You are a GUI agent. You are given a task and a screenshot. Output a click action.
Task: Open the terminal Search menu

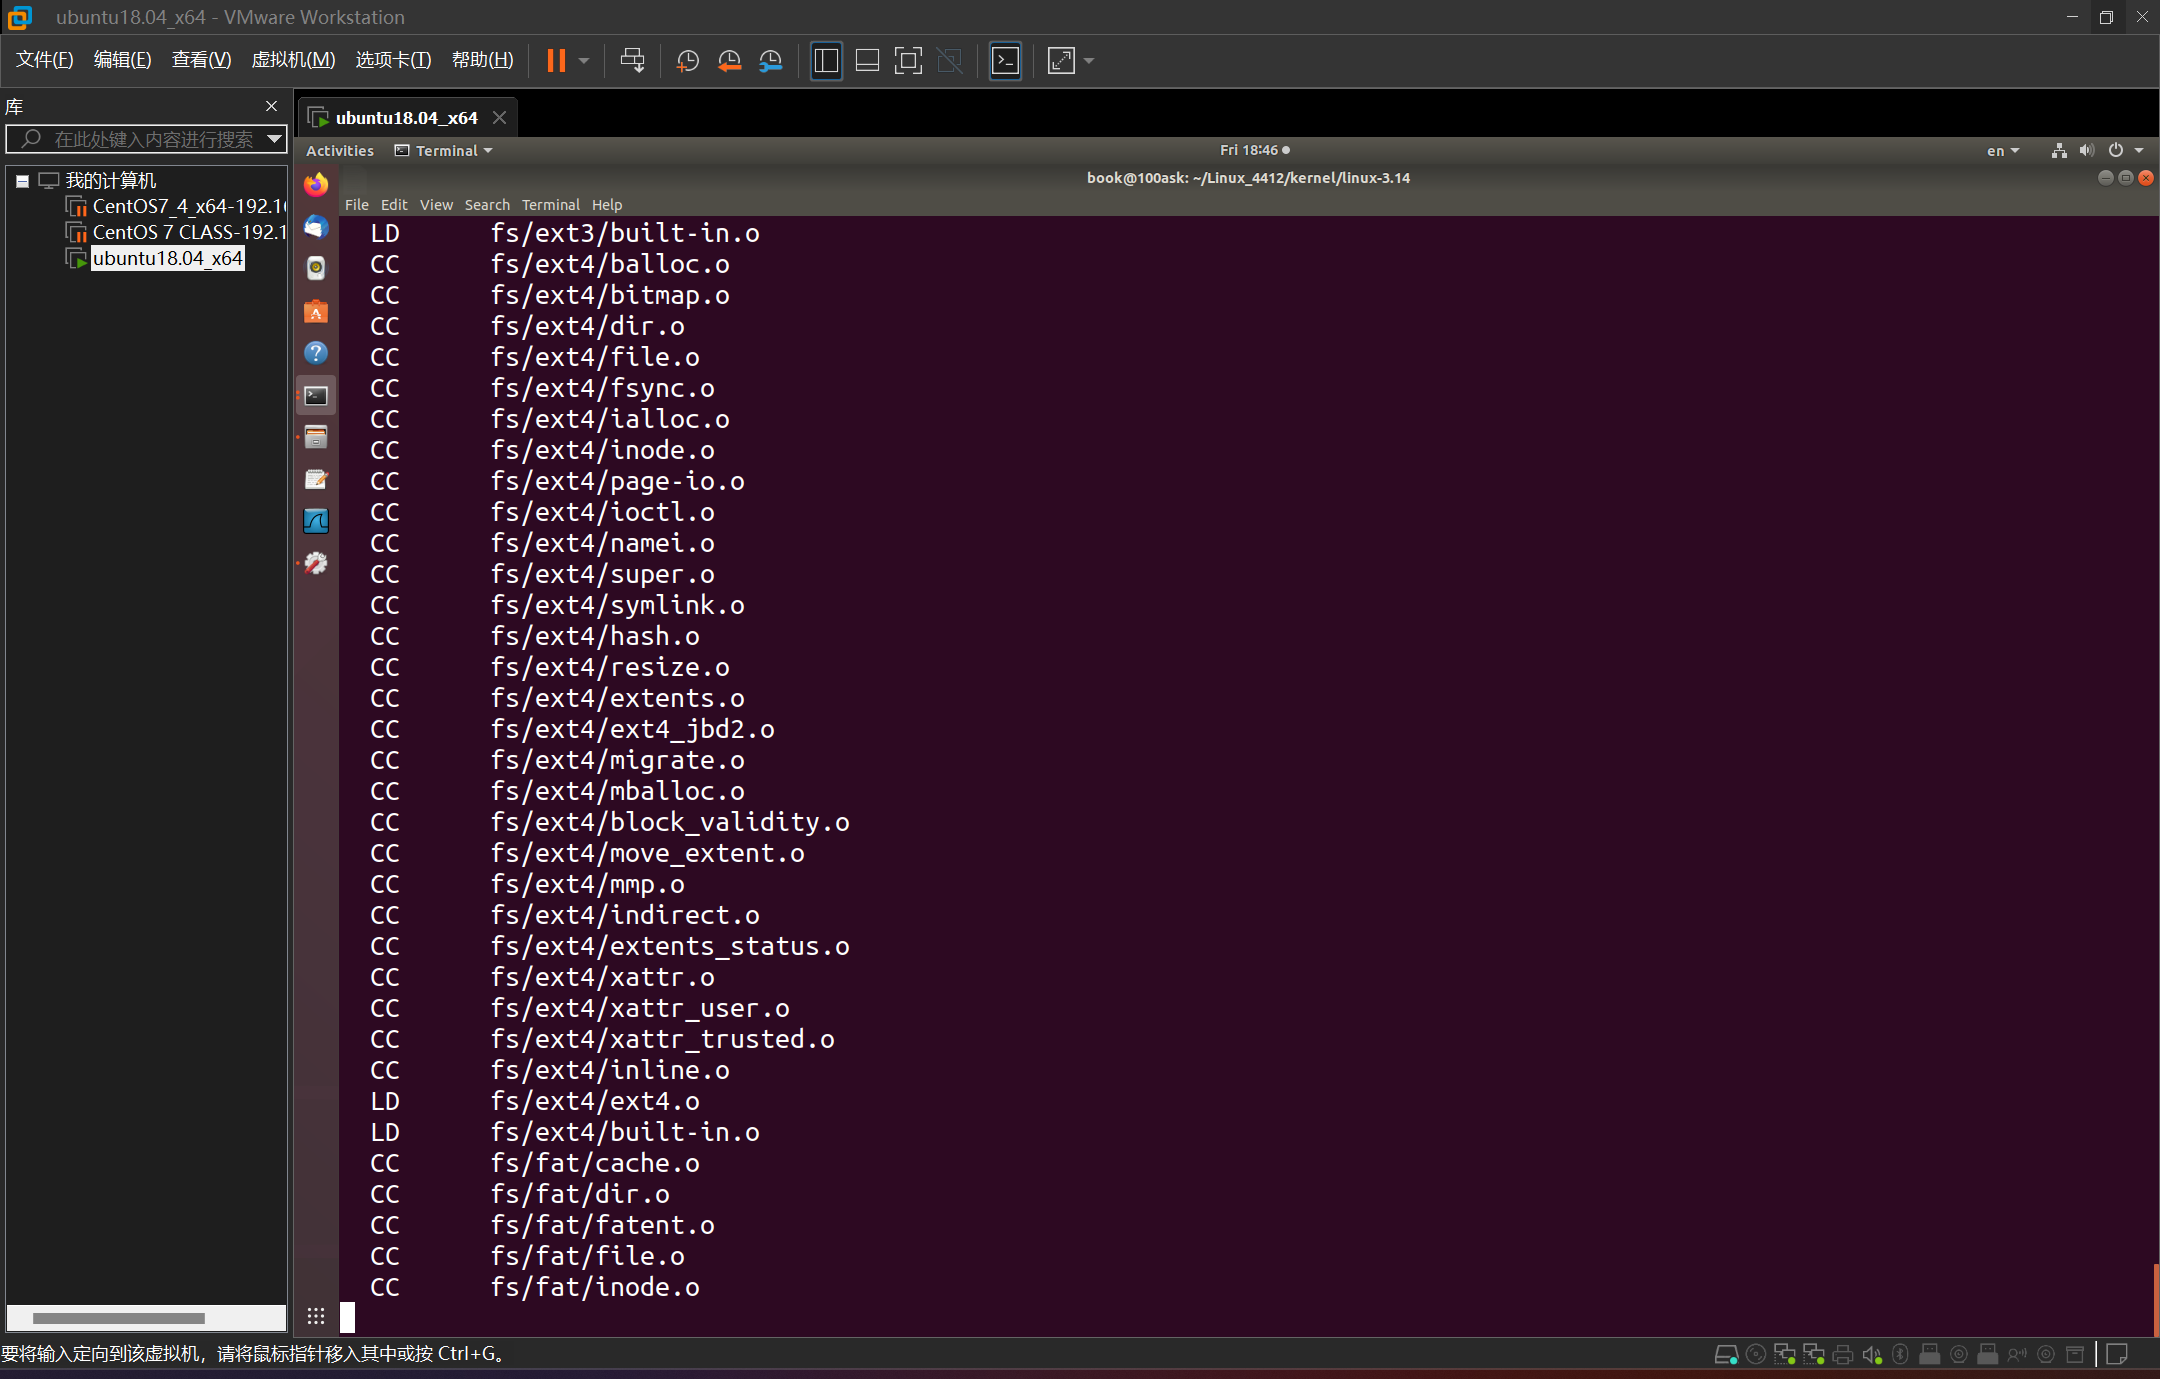pyautogui.click(x=487, y=205)
